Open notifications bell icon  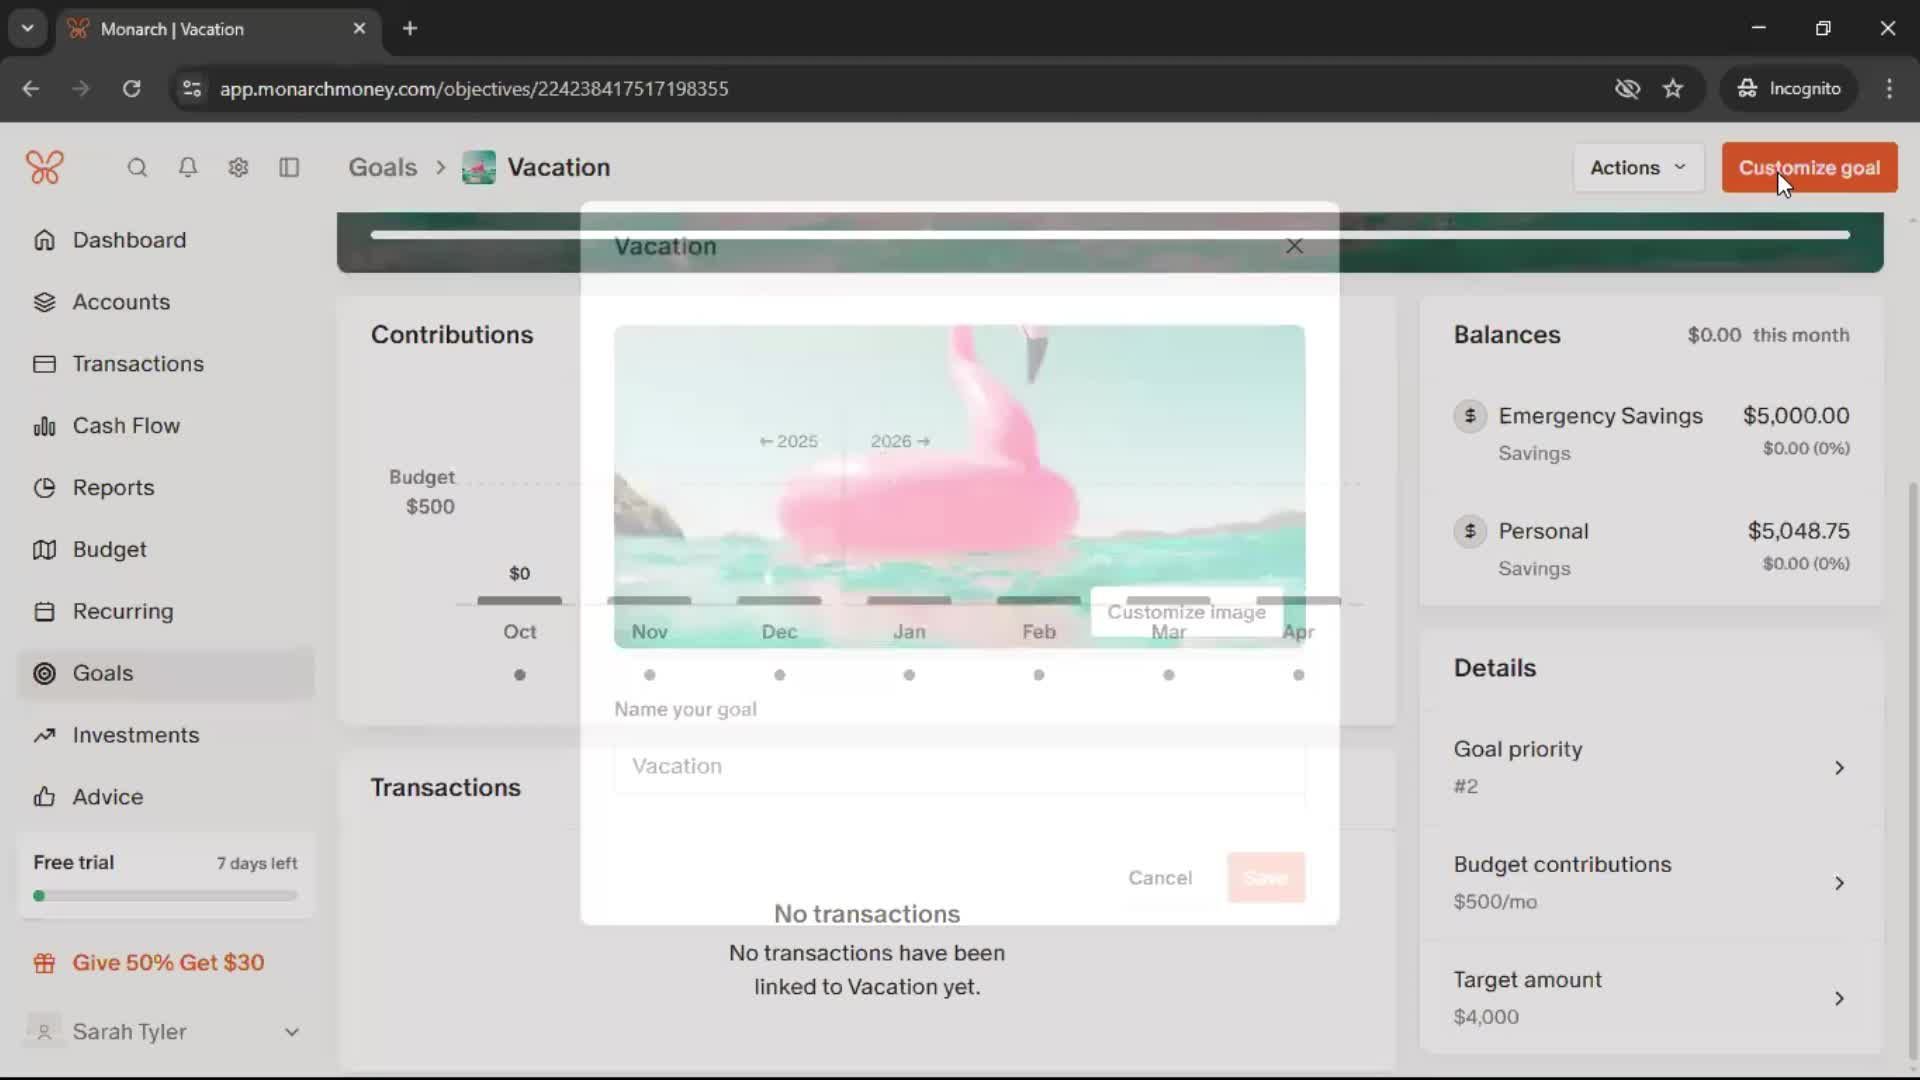pyautogui.click(x=188, y=168)
